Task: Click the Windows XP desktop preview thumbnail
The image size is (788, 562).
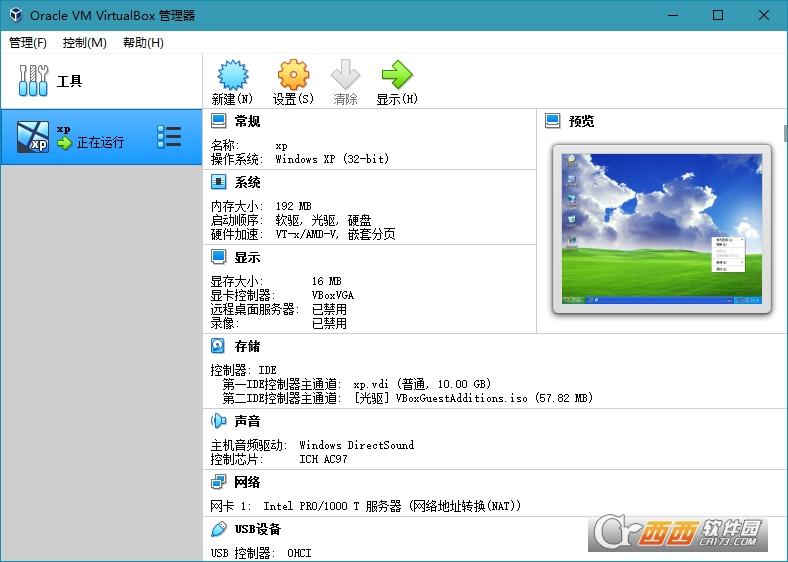Action: [x=662, y=229]
